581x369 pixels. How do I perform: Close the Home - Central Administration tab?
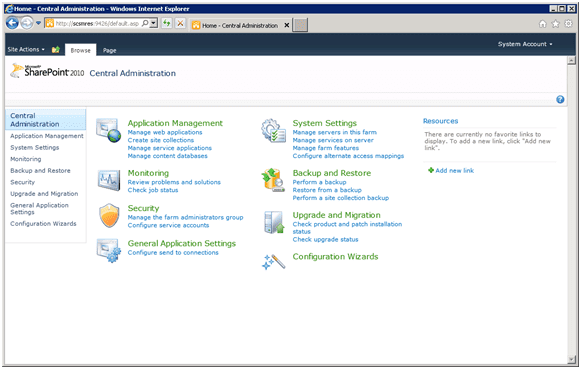pos(286,25)
